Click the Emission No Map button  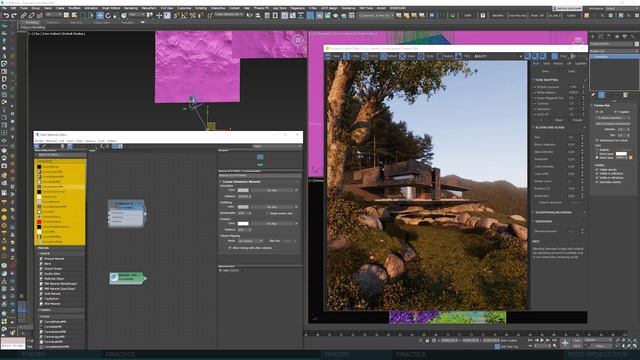point(272,224)
